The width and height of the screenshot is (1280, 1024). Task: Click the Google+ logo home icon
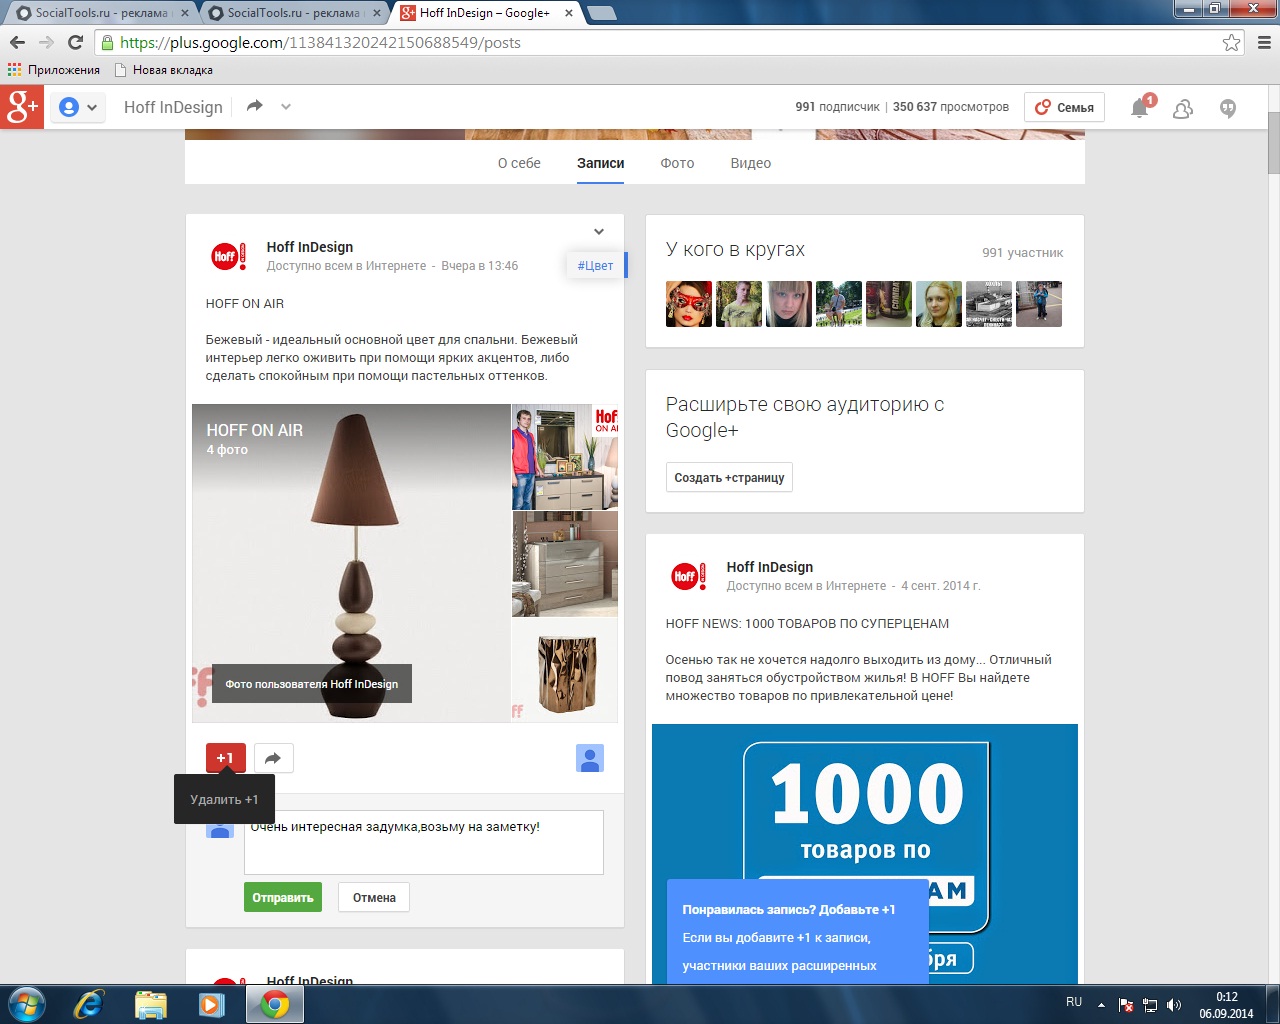pyautogui.click(x=22, y=107)
